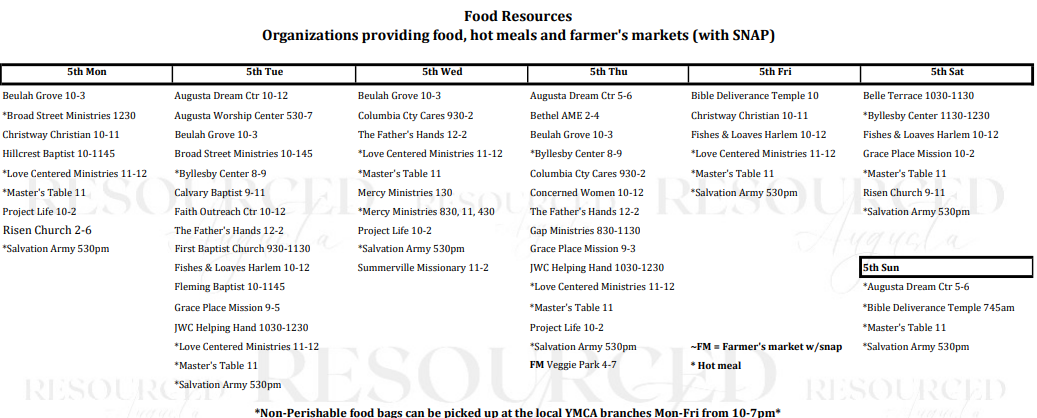Select the 5th Wed header cell
The width and height of the screenshot is (1037, 418).
click(x=442, y=72)
